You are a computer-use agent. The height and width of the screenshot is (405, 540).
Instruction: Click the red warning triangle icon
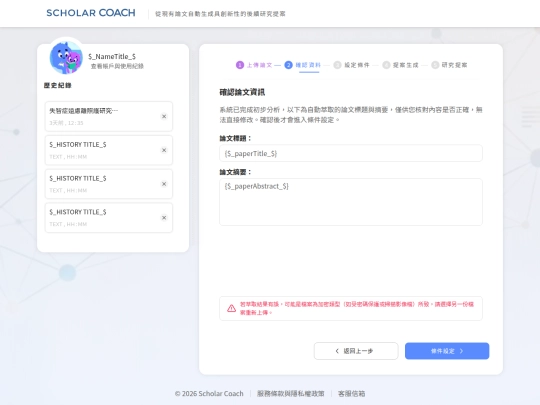point(231,308)
